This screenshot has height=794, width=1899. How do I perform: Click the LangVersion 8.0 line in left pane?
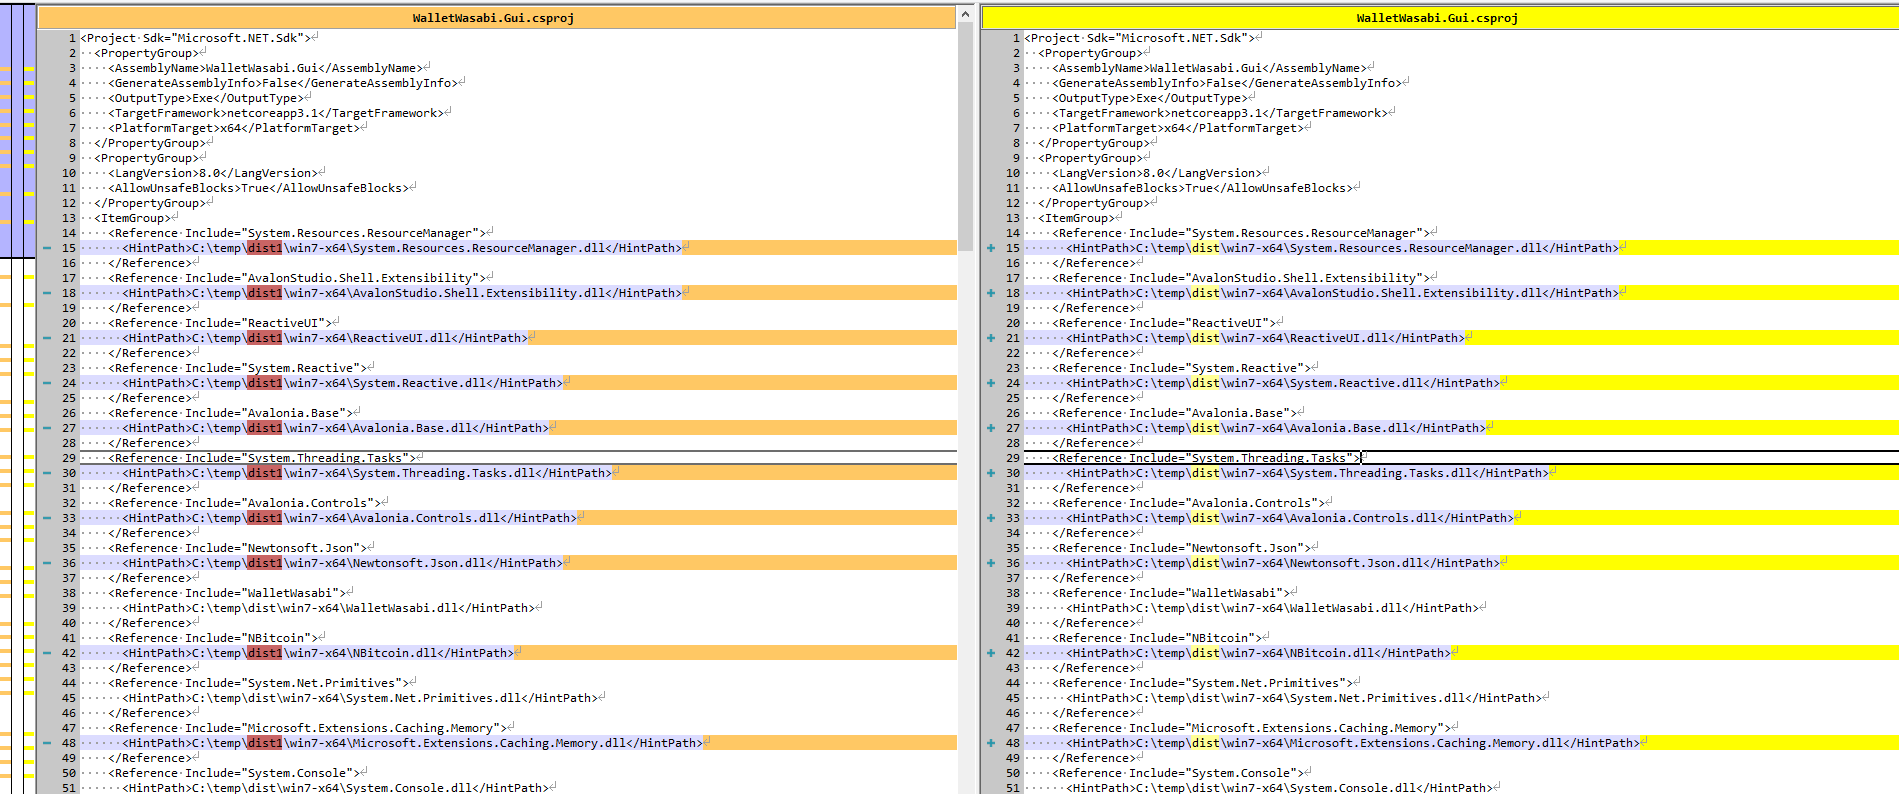tap(215, 173)
